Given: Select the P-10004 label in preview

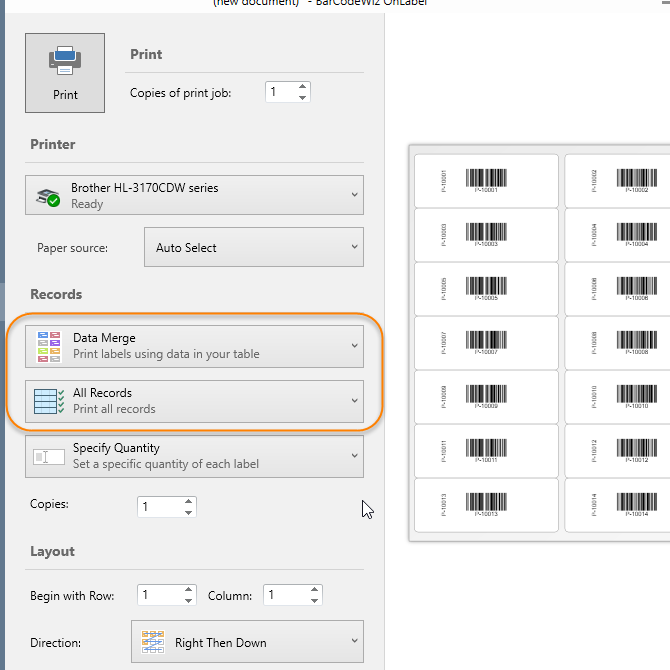Looking at the screenshot, I should click(618, 235).
